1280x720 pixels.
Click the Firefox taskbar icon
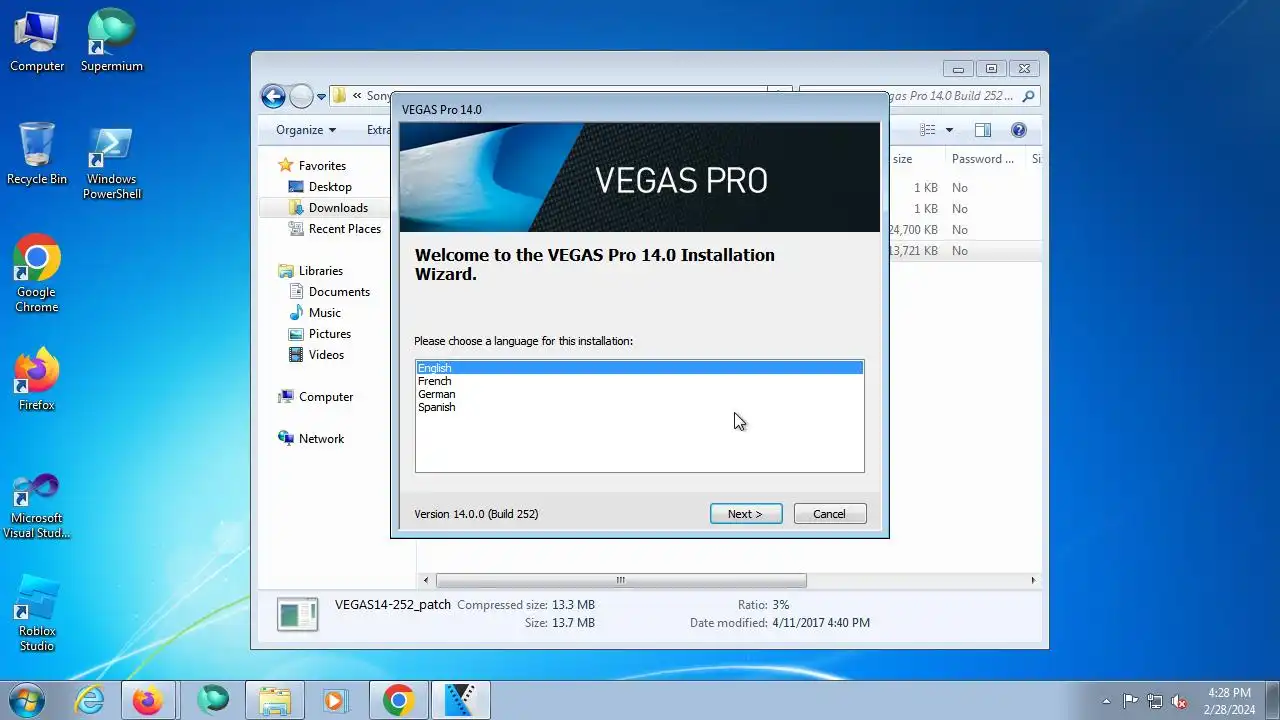(x=148, y=700)
